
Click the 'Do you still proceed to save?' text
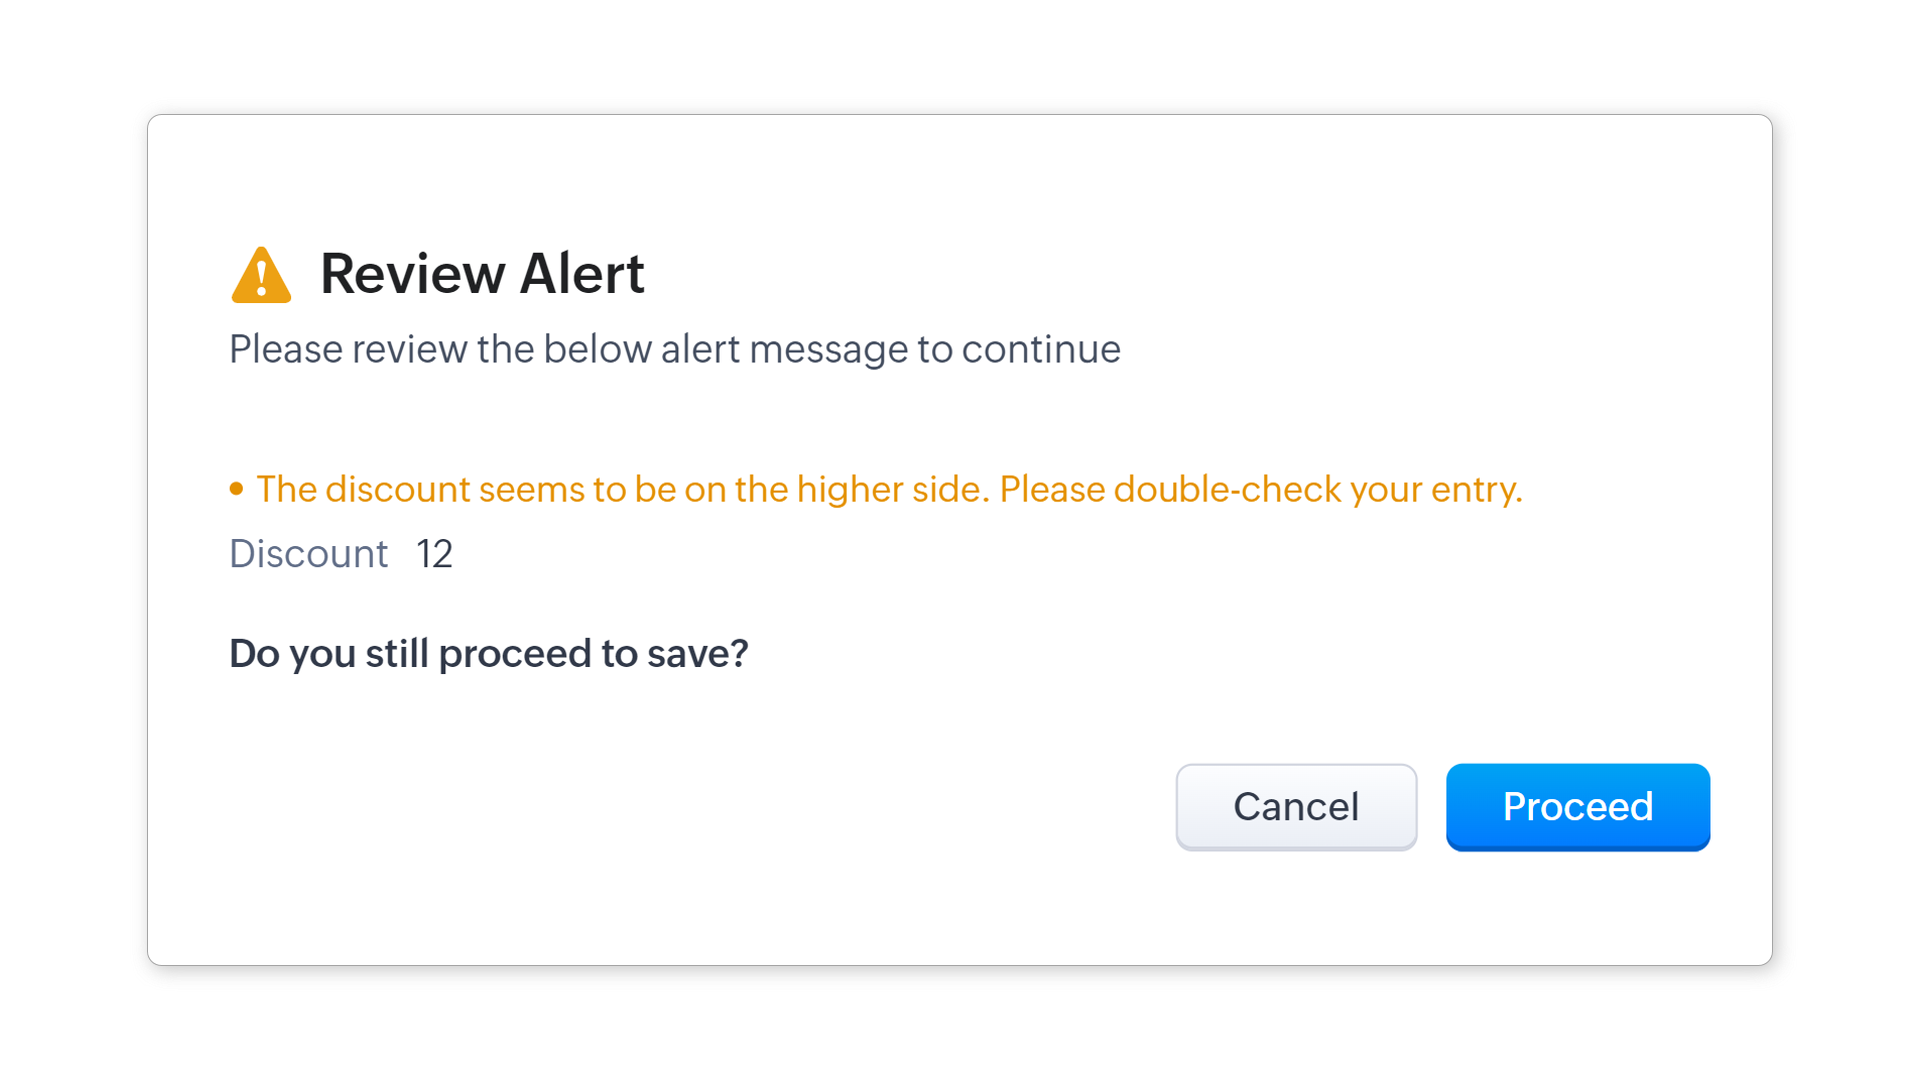[x=488, y=653]
